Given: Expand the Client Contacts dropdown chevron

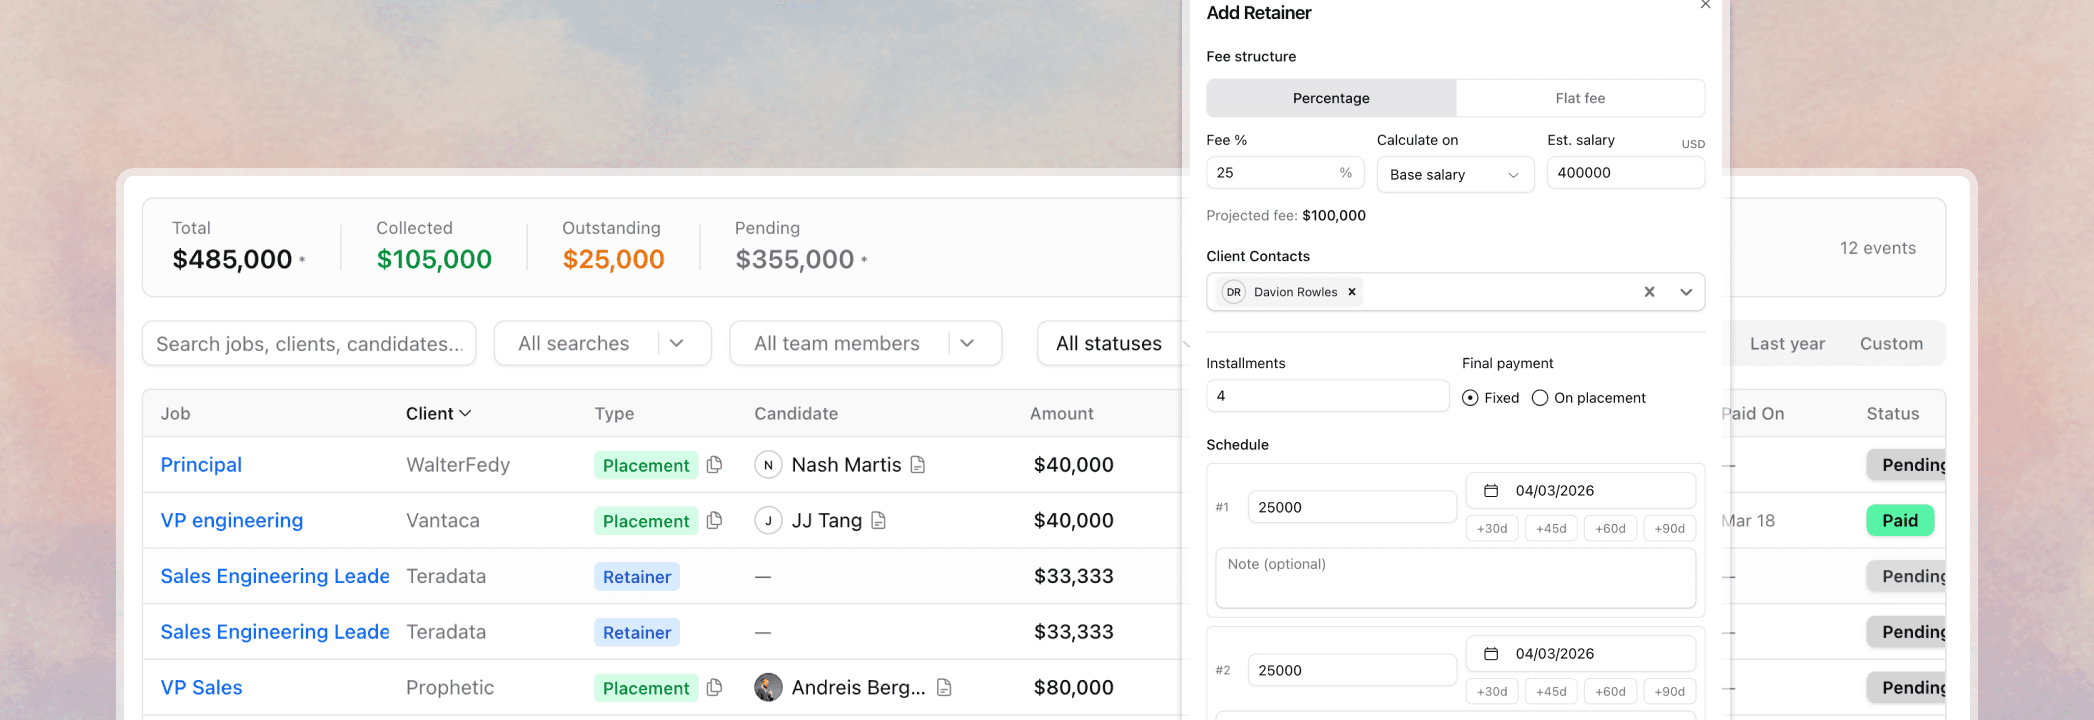Looking at the screenshot, I should pyautogui.click(x=1686, y=292).
